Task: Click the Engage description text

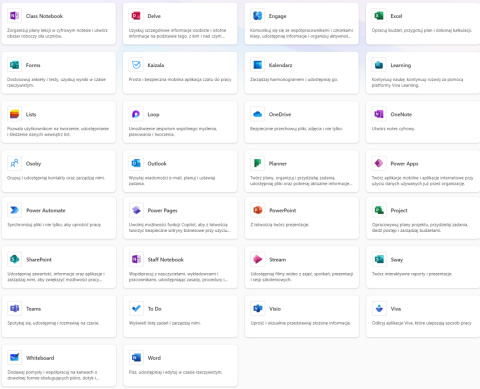Action: tap(301, 33)
